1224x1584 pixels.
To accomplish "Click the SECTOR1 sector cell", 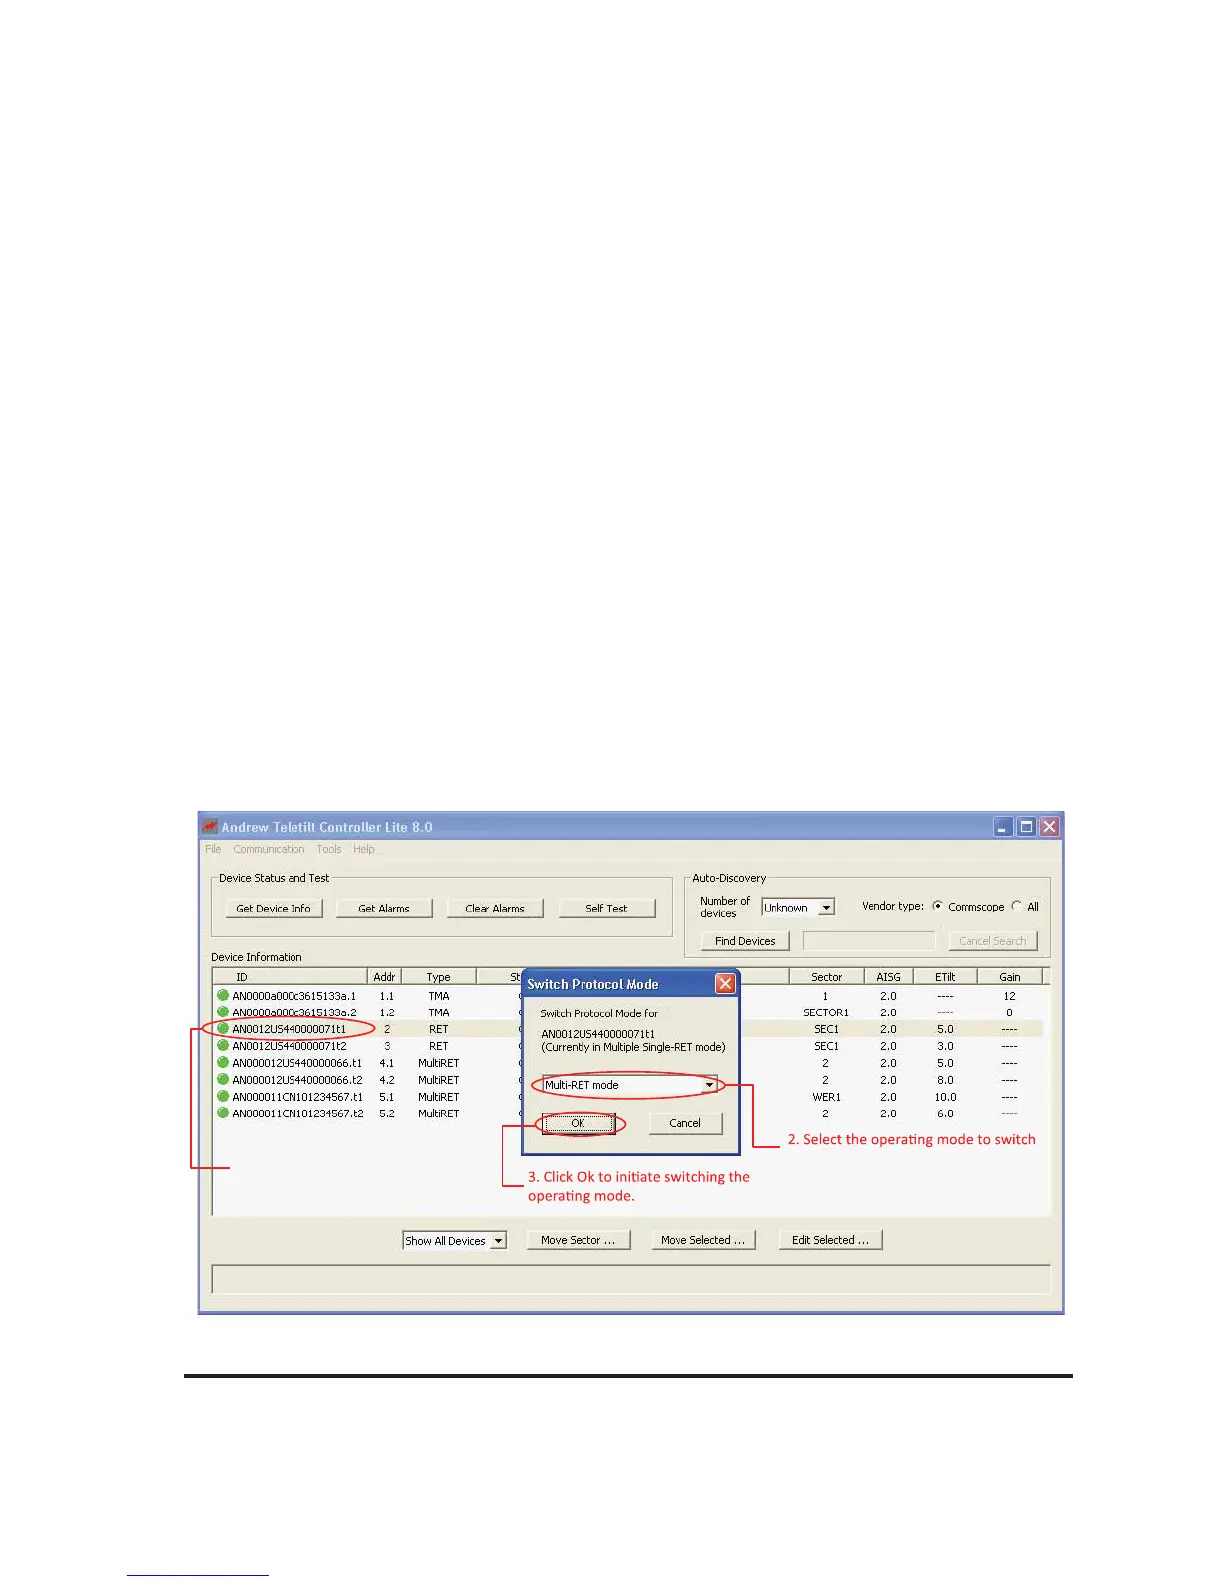I will click(826, 1013).
